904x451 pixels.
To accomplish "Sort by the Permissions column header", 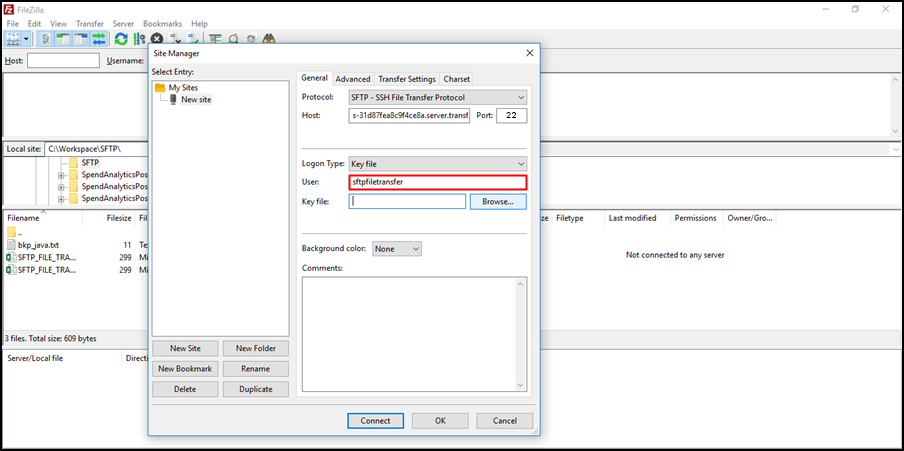I will [696, 218].
